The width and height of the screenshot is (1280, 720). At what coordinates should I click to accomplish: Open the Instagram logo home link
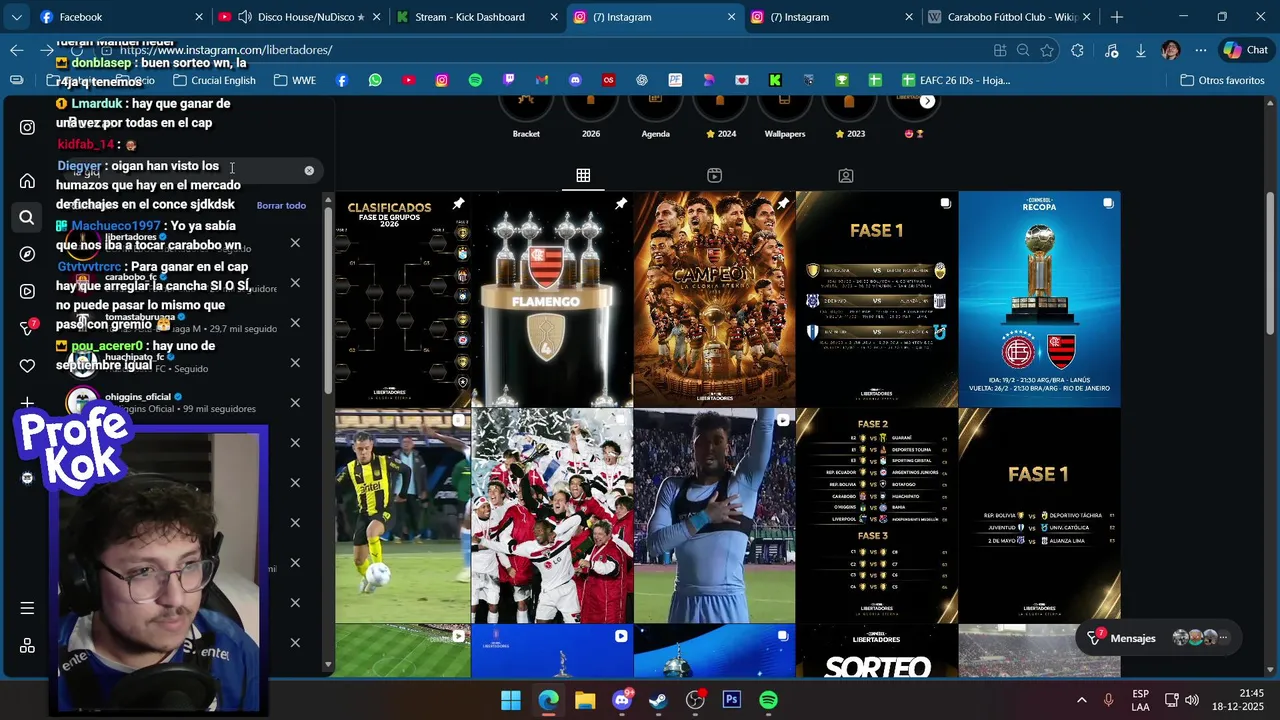[27, 127]
